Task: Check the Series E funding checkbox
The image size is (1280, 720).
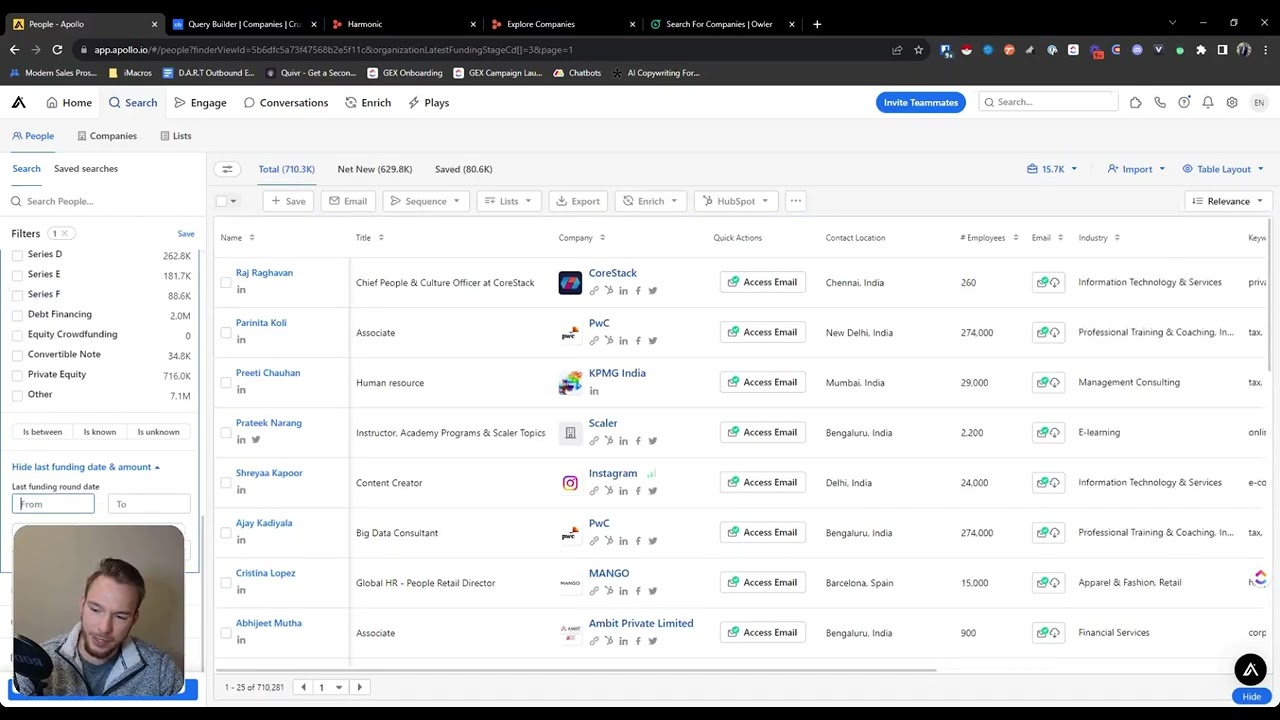Action: [17, 274]
